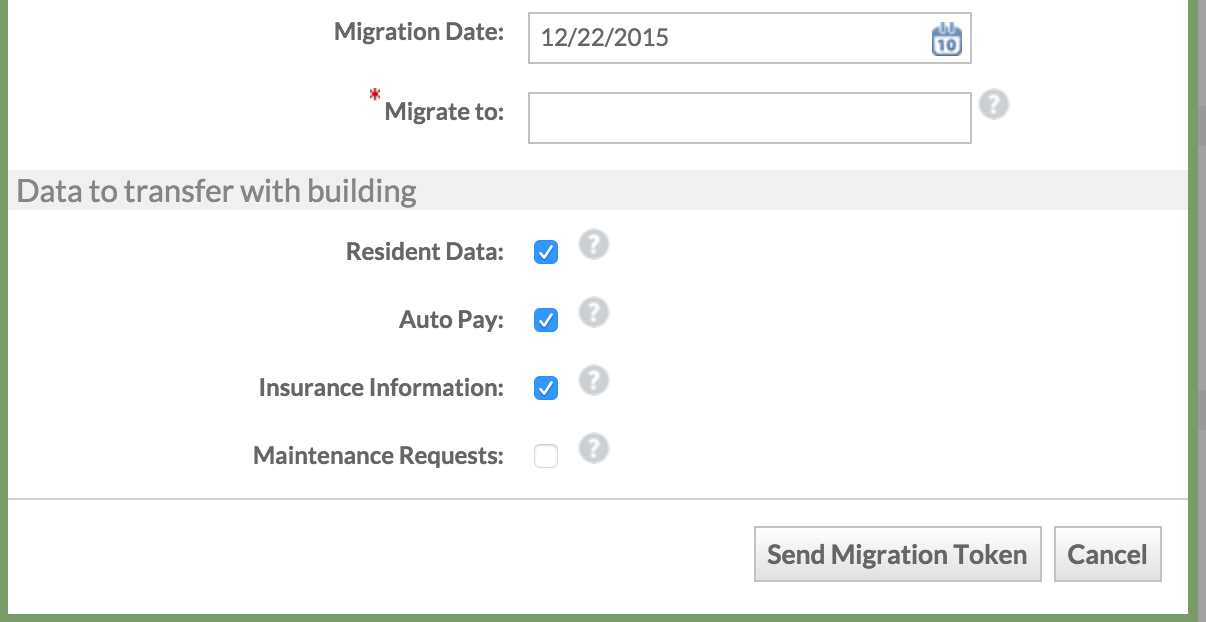
Task: Click the Resident Data label text
Action: click(x=424, y=252)
